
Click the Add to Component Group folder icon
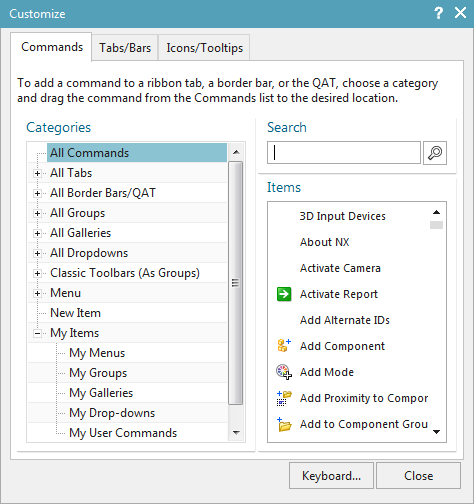coord(284,424)
